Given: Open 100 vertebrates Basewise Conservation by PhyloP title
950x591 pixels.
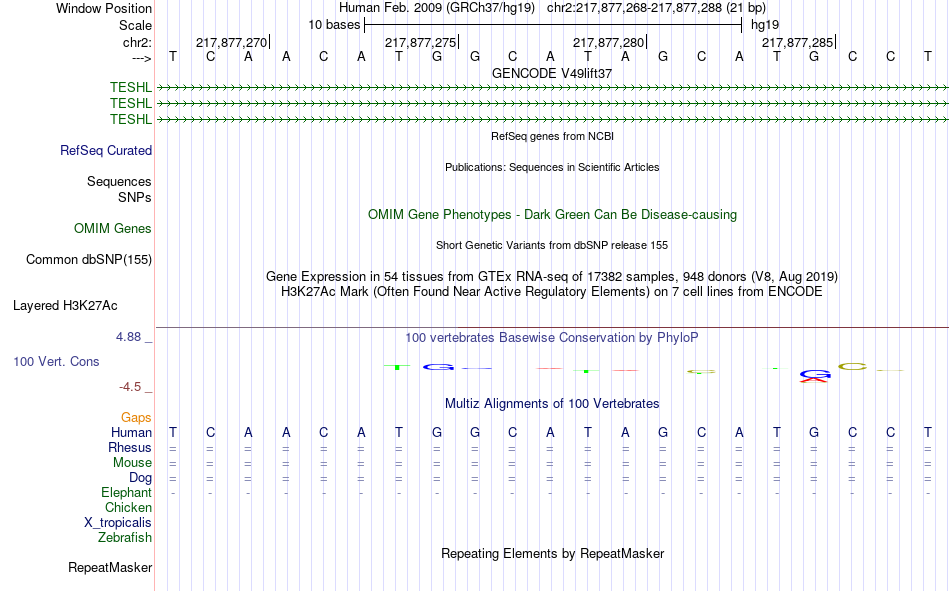Looking at the screenshot, I should tap(552, 338).
